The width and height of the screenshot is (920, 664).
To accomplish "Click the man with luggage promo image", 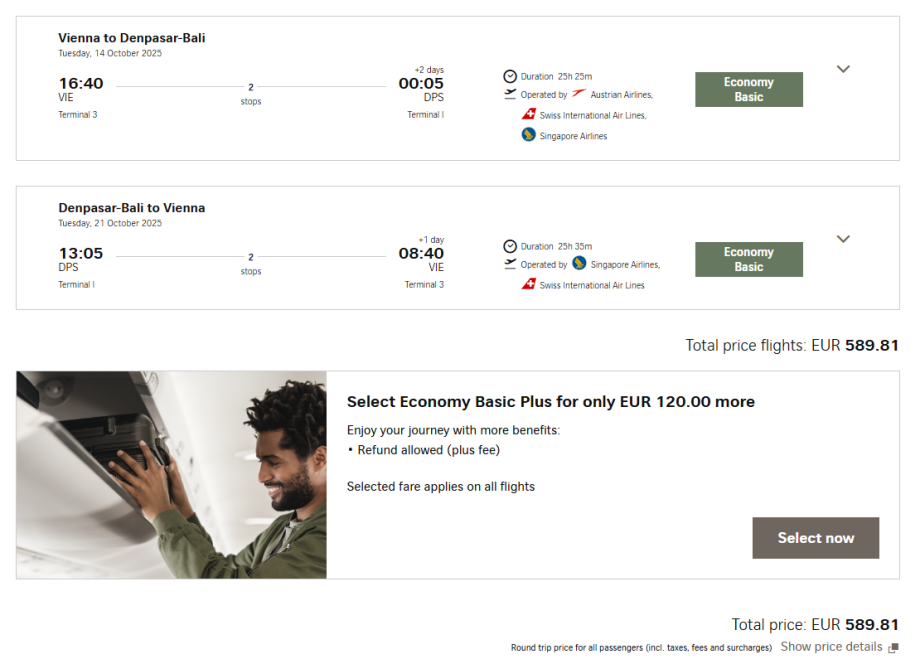I will 172,475.
